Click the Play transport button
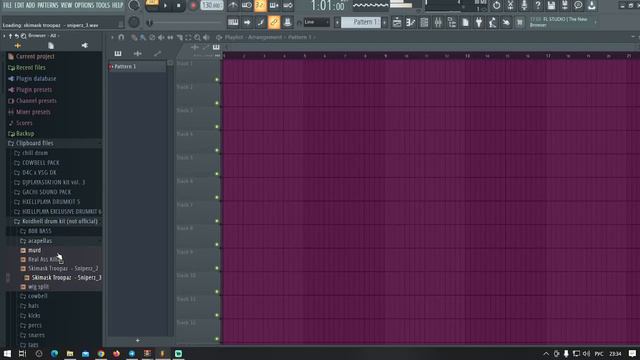This screenshot has height=360, width=640. point(165,6)
